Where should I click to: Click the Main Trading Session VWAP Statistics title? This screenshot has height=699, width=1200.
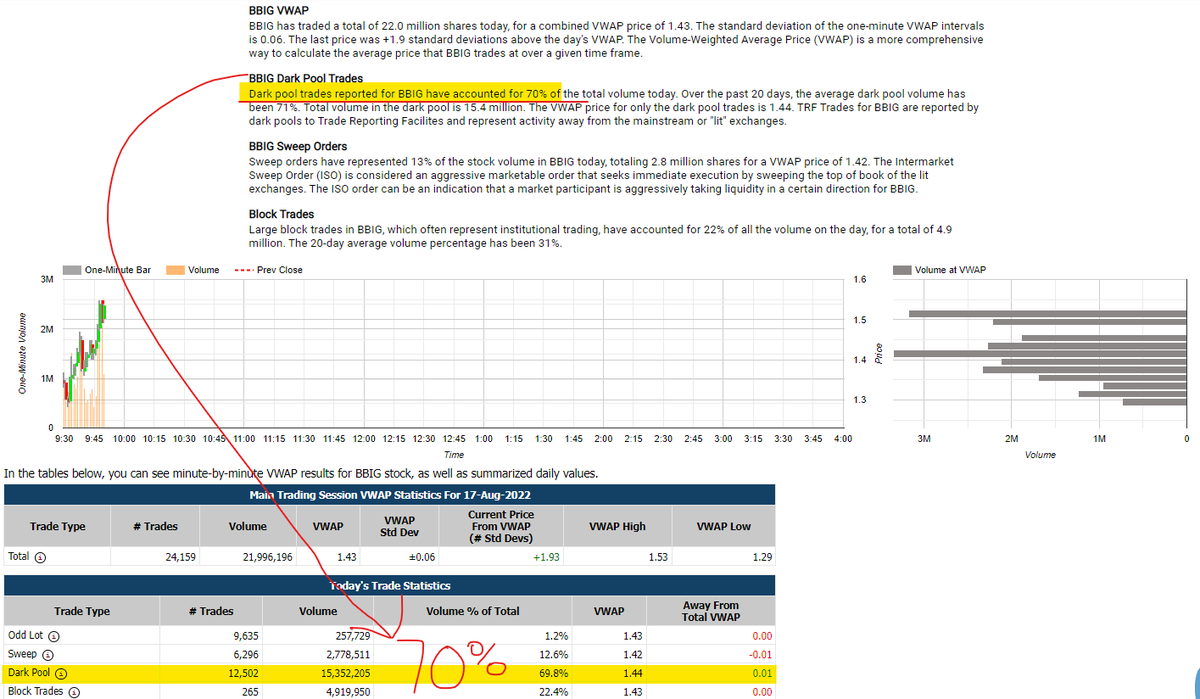coord(390,495)
